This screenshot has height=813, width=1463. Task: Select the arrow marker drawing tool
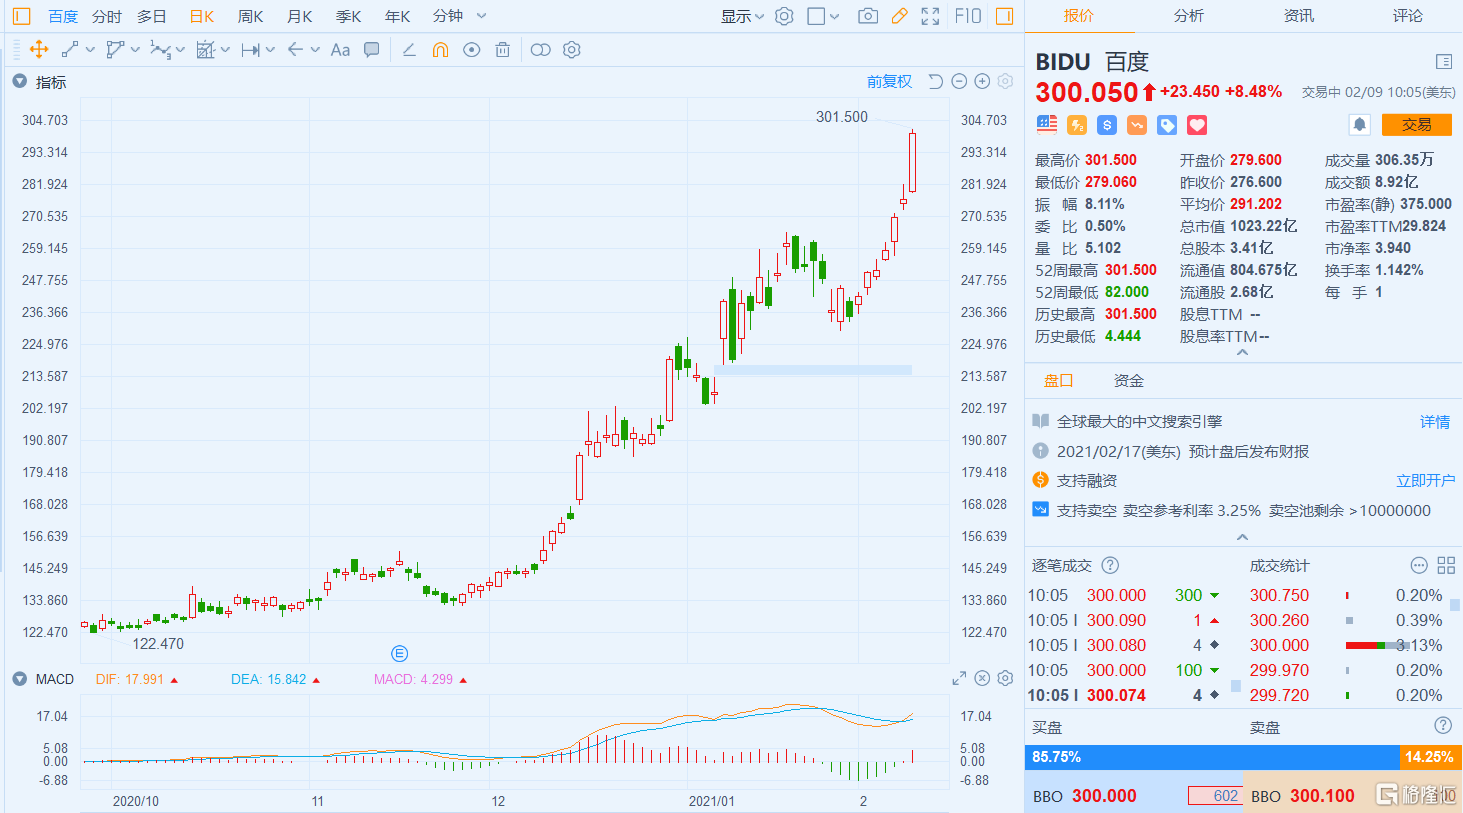[x=295, y=49]
